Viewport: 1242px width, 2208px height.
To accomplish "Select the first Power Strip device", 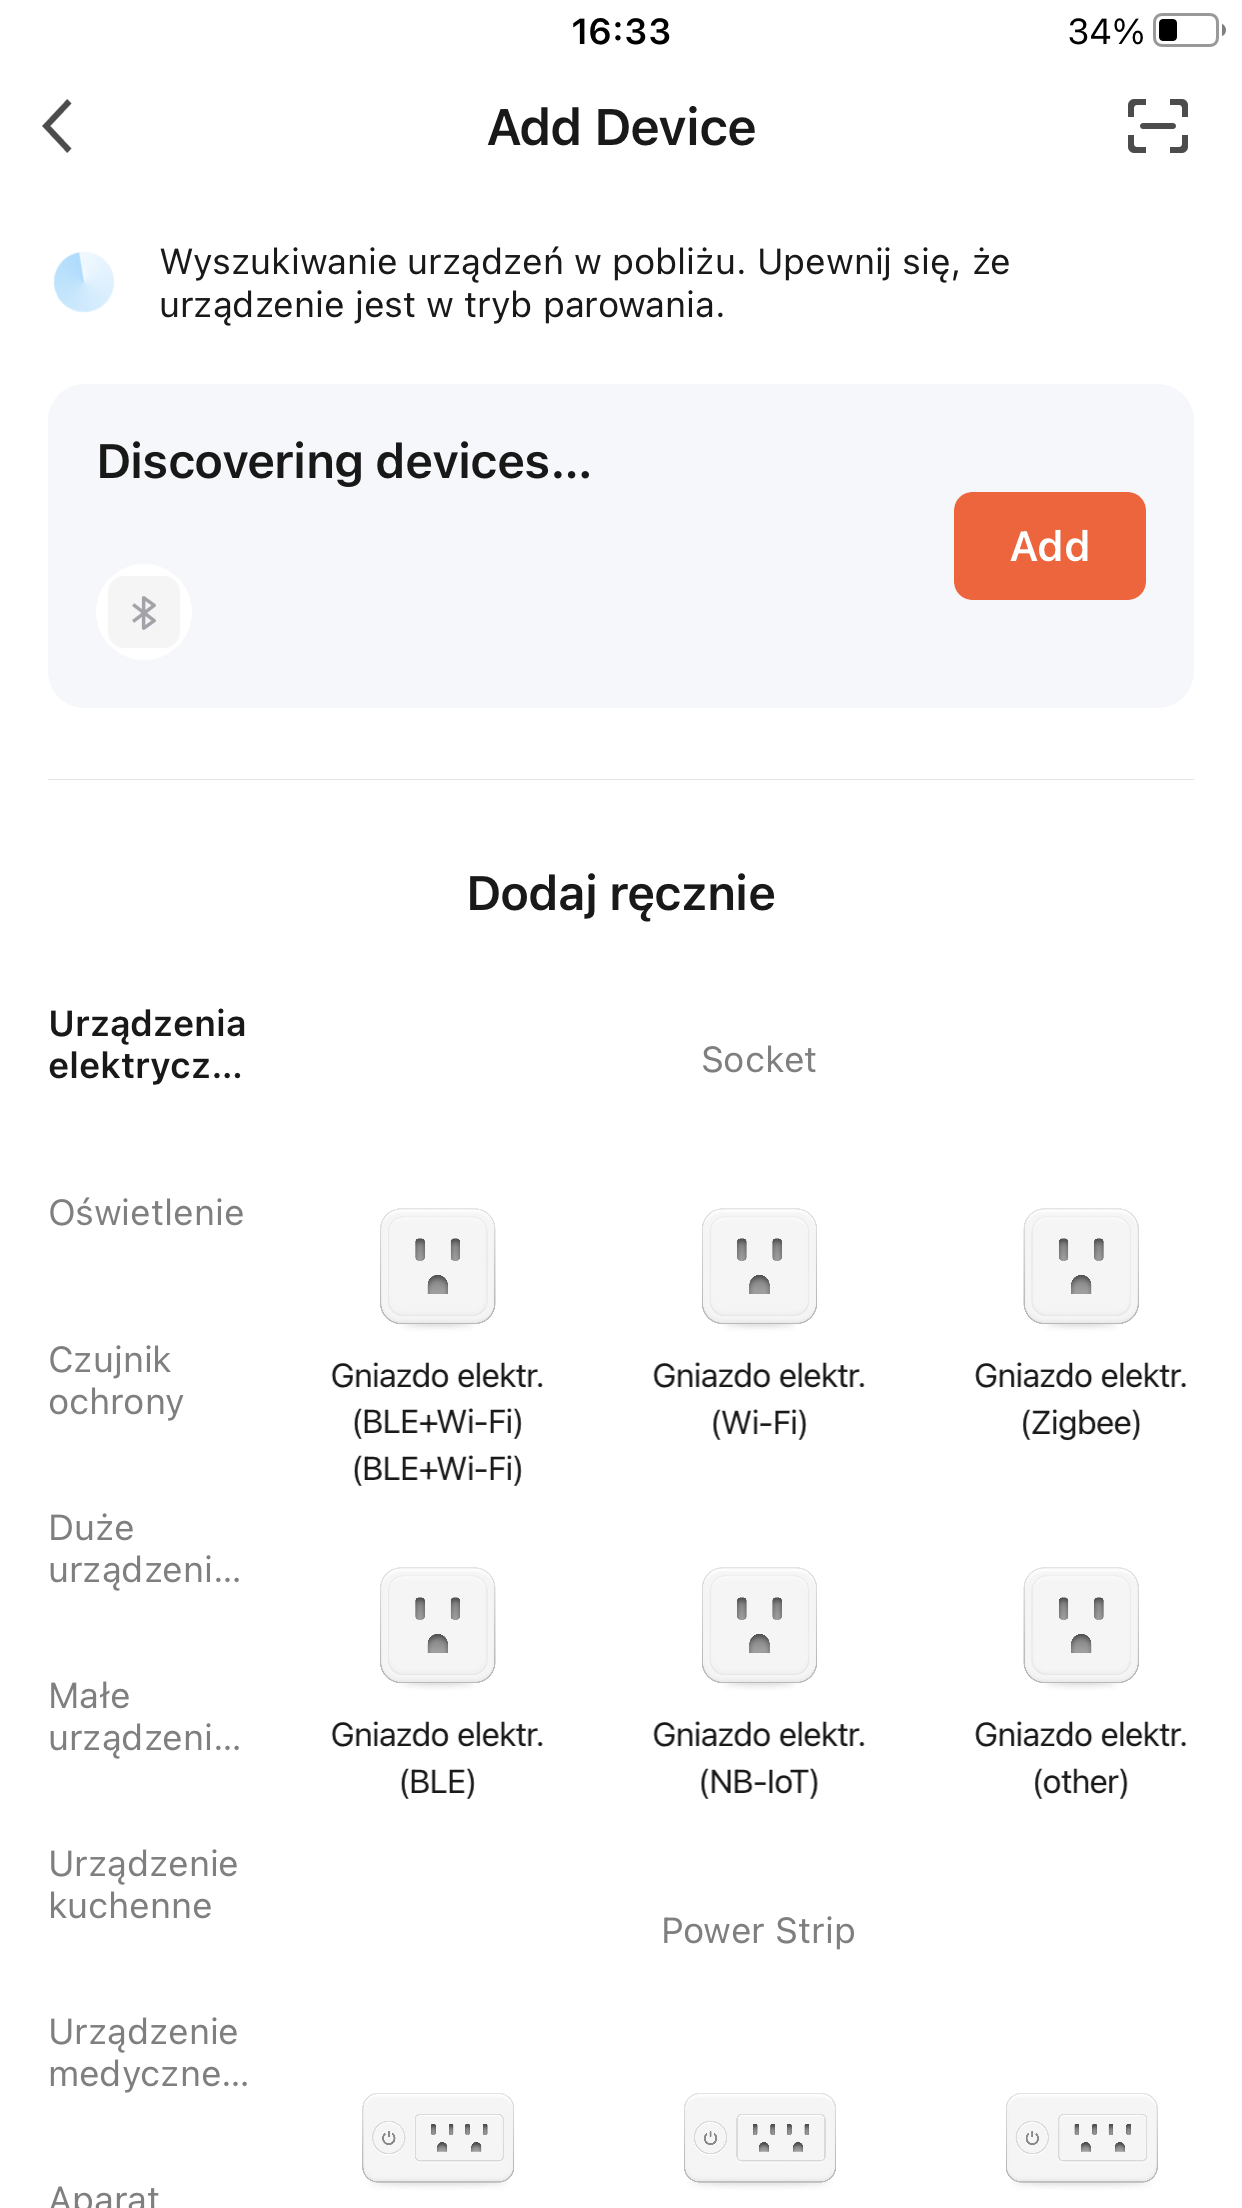I will pos(437,2137).
